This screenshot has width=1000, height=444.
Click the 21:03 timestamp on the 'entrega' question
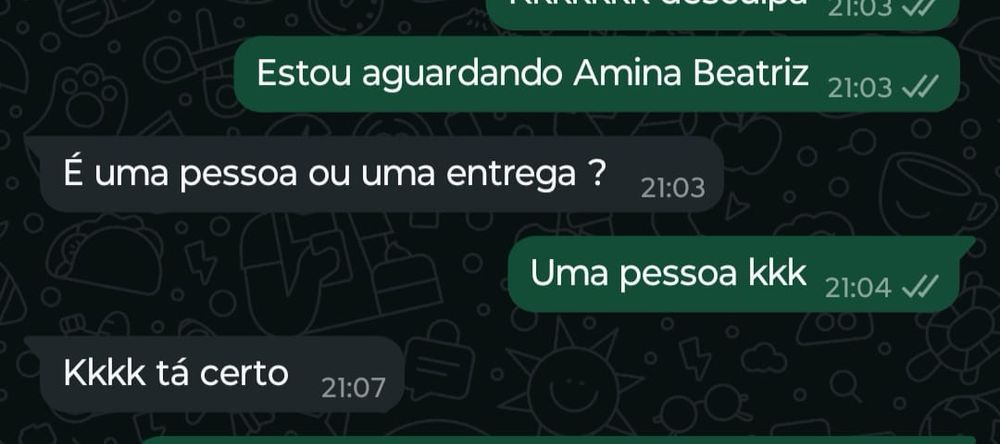673,188
